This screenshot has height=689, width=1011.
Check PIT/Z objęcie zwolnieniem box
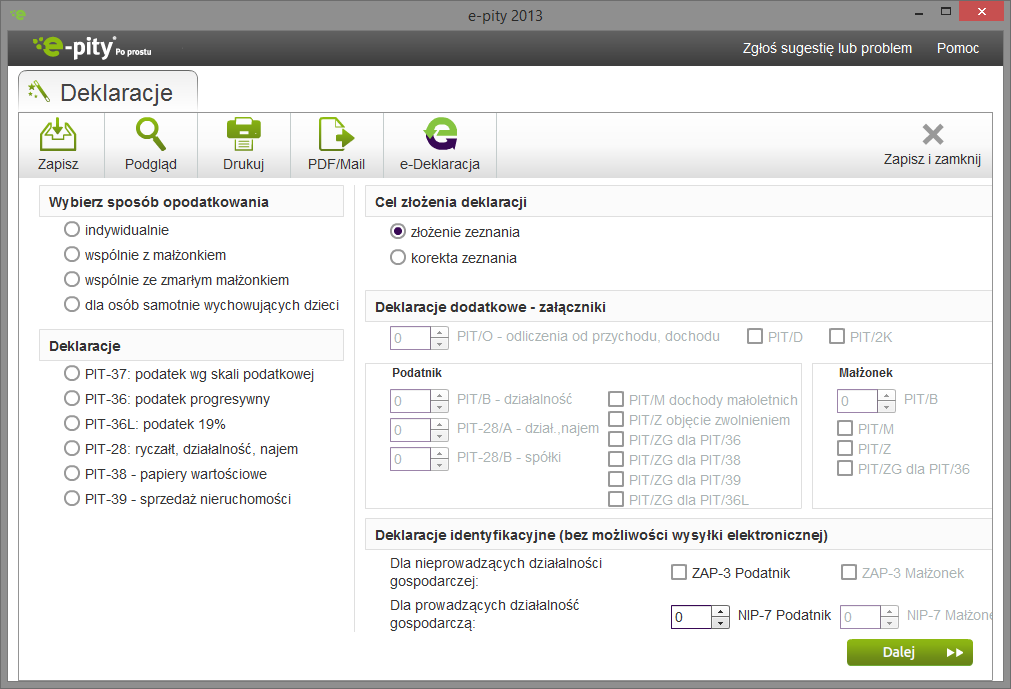(x=616, y=419)
